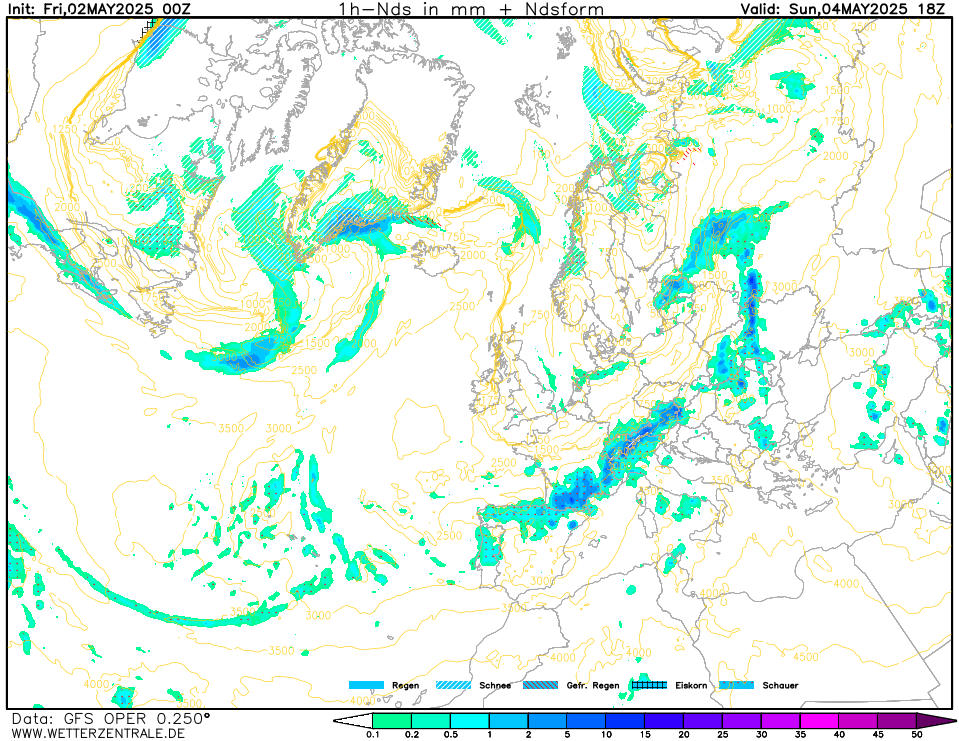Click color scale segment between 15 and 20
959x741 pixels.
(664, 720)
